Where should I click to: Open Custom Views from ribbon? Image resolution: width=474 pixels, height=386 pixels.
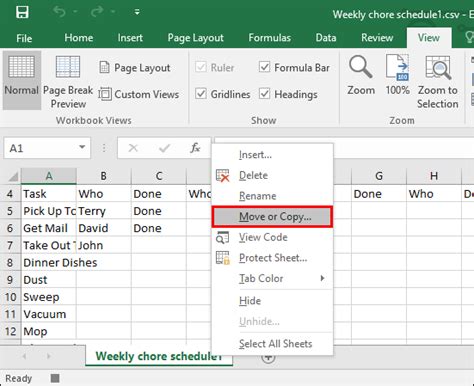coord(139,94)
